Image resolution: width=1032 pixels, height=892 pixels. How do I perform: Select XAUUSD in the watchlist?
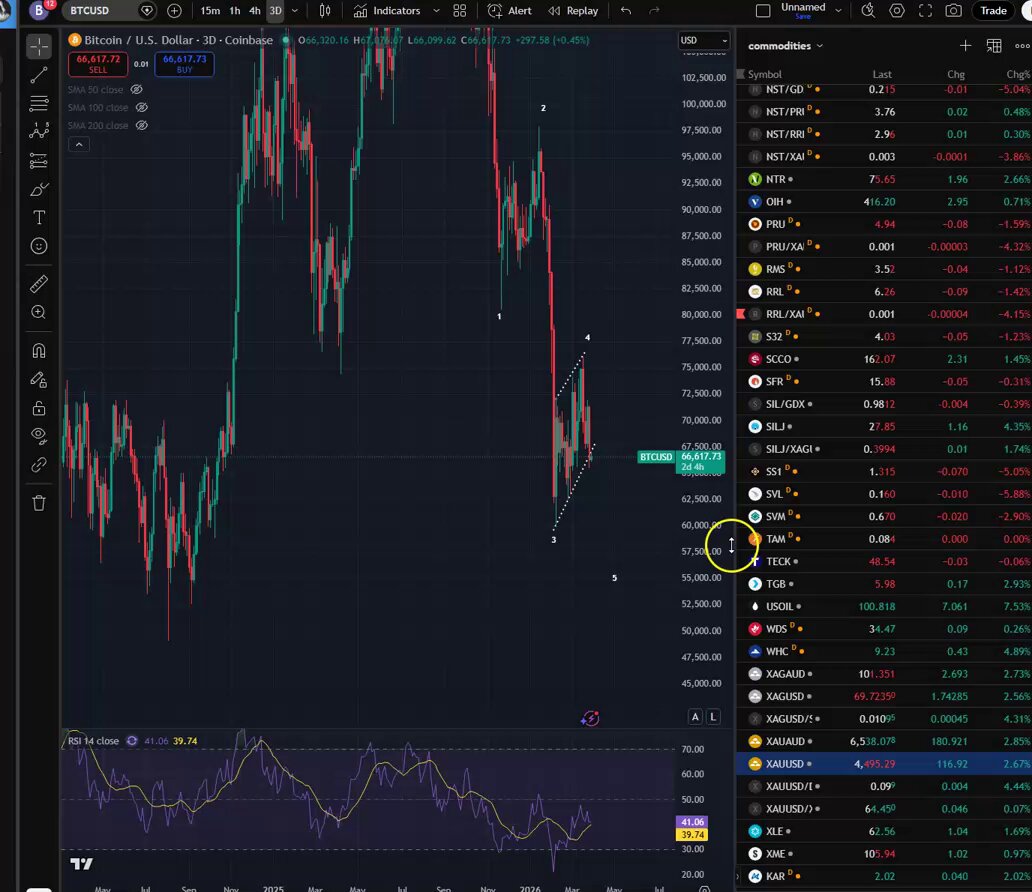click(884, 764)
